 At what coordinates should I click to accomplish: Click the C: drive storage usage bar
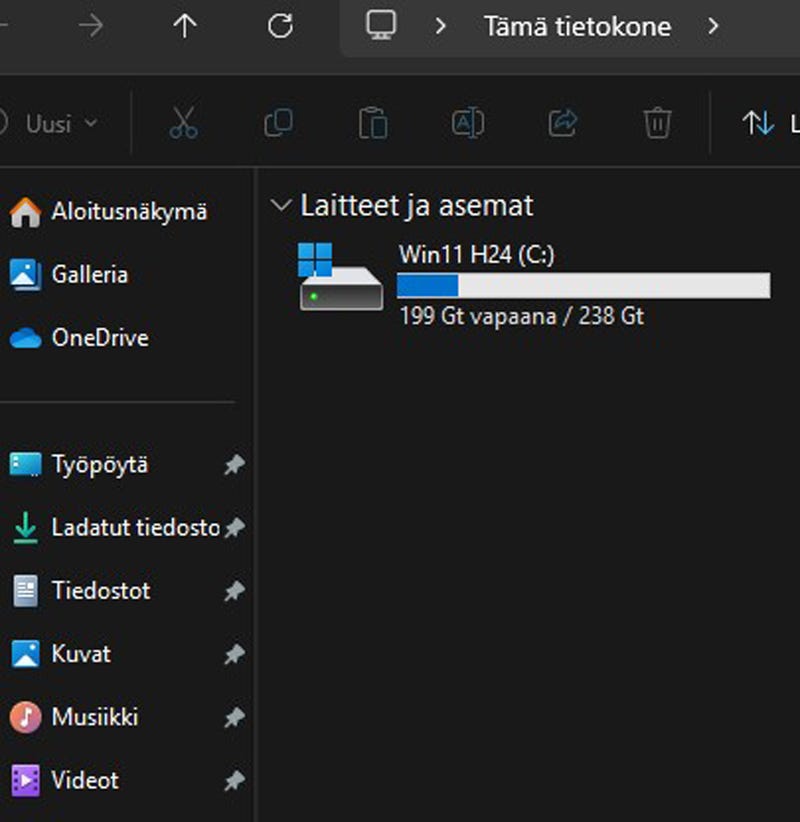point(583,286)
